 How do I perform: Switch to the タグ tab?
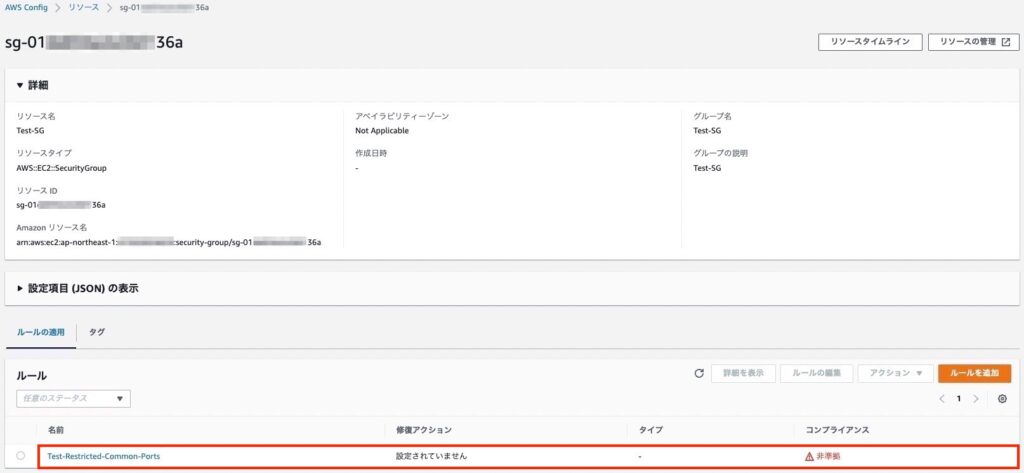point(97,331)
